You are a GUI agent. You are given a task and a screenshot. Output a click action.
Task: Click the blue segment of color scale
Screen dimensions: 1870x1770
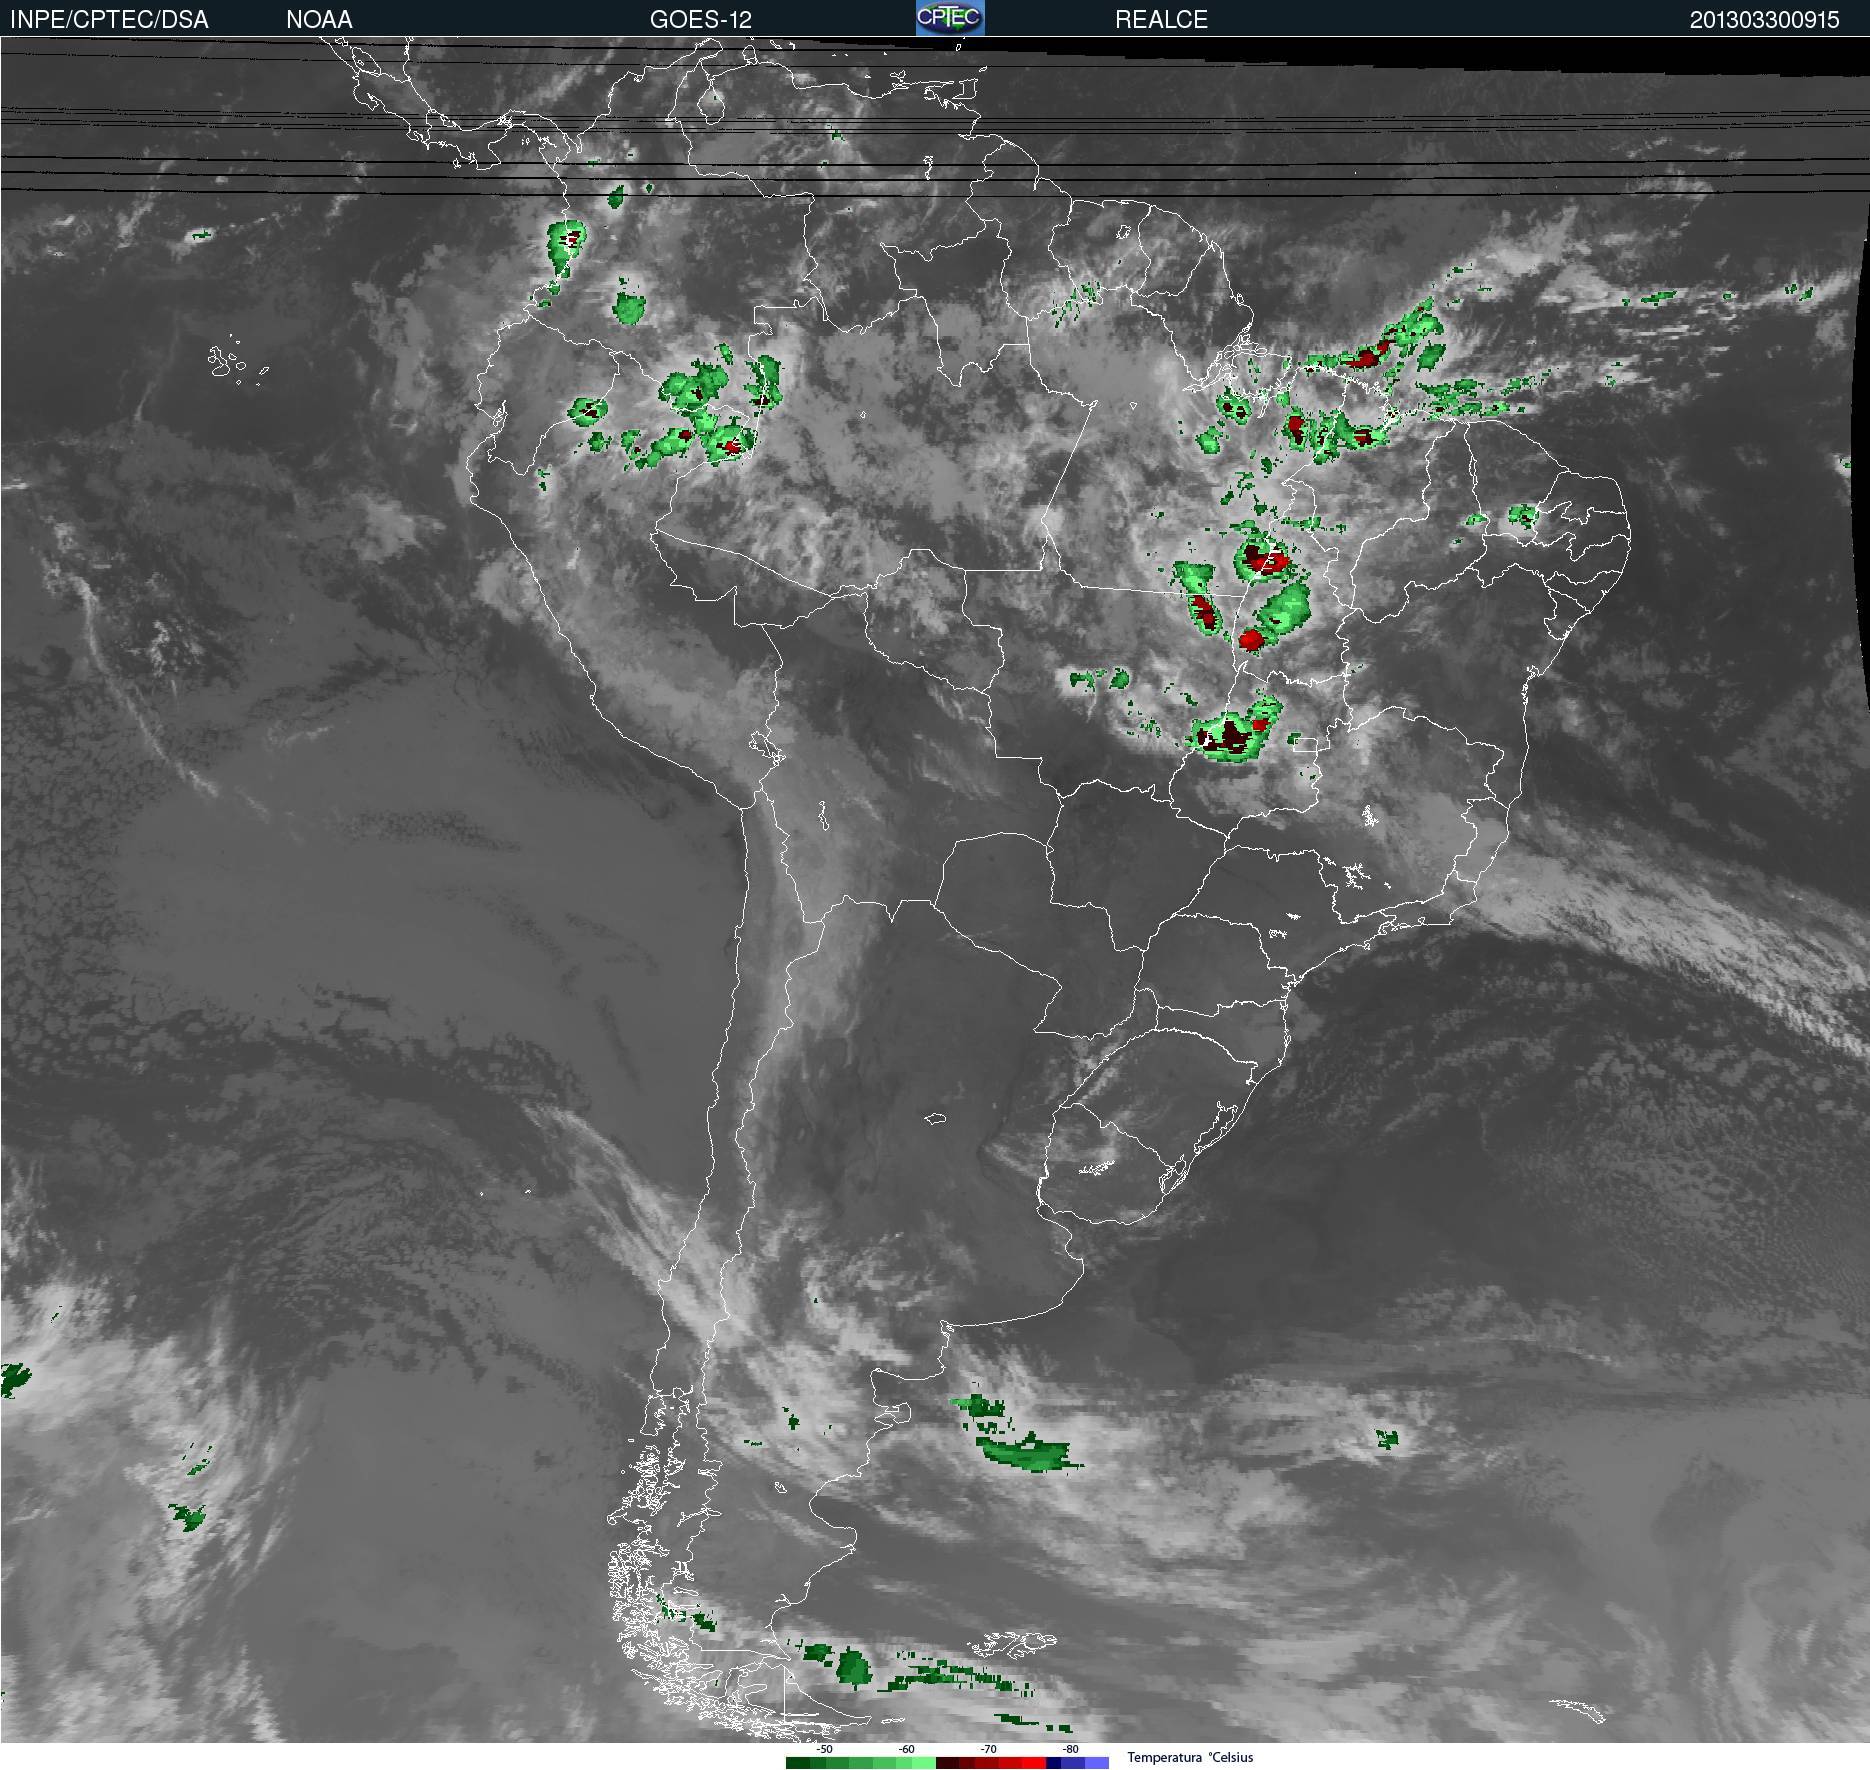tap(1078, 1763)
